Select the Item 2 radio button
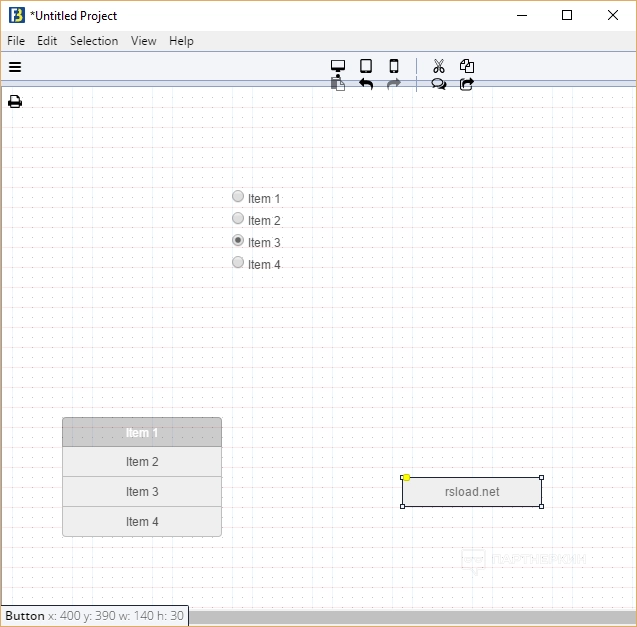Screen dimensions: 637x627 point(238,219)
